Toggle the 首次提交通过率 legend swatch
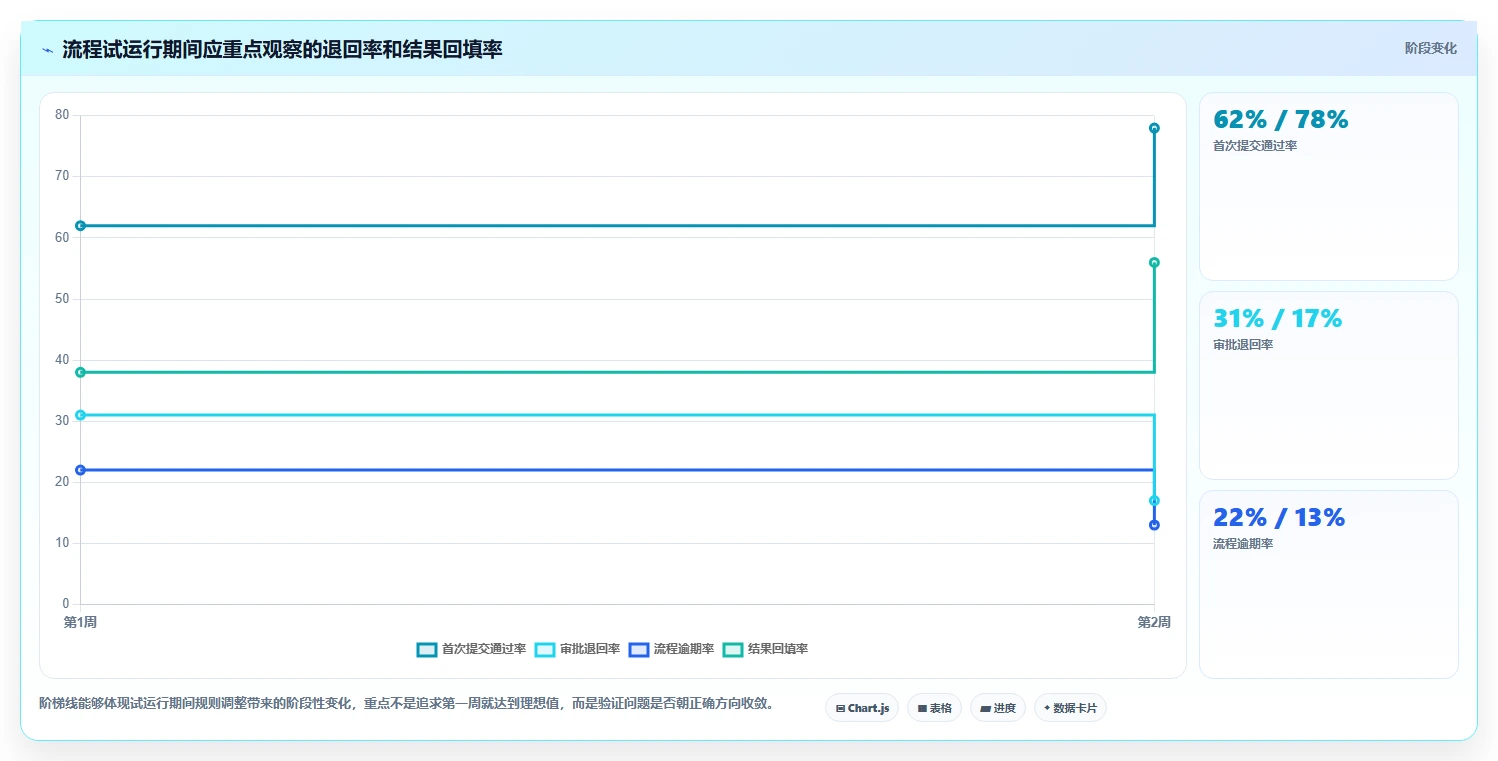Screen dimensions: 1498x761 (x=427, y=649)
